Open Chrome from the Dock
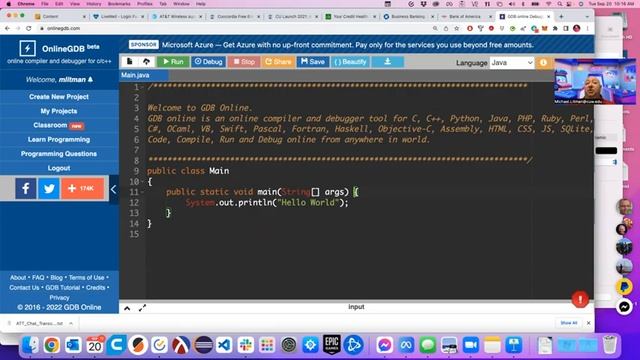This screenshot has height=360, width=640. 51,345
